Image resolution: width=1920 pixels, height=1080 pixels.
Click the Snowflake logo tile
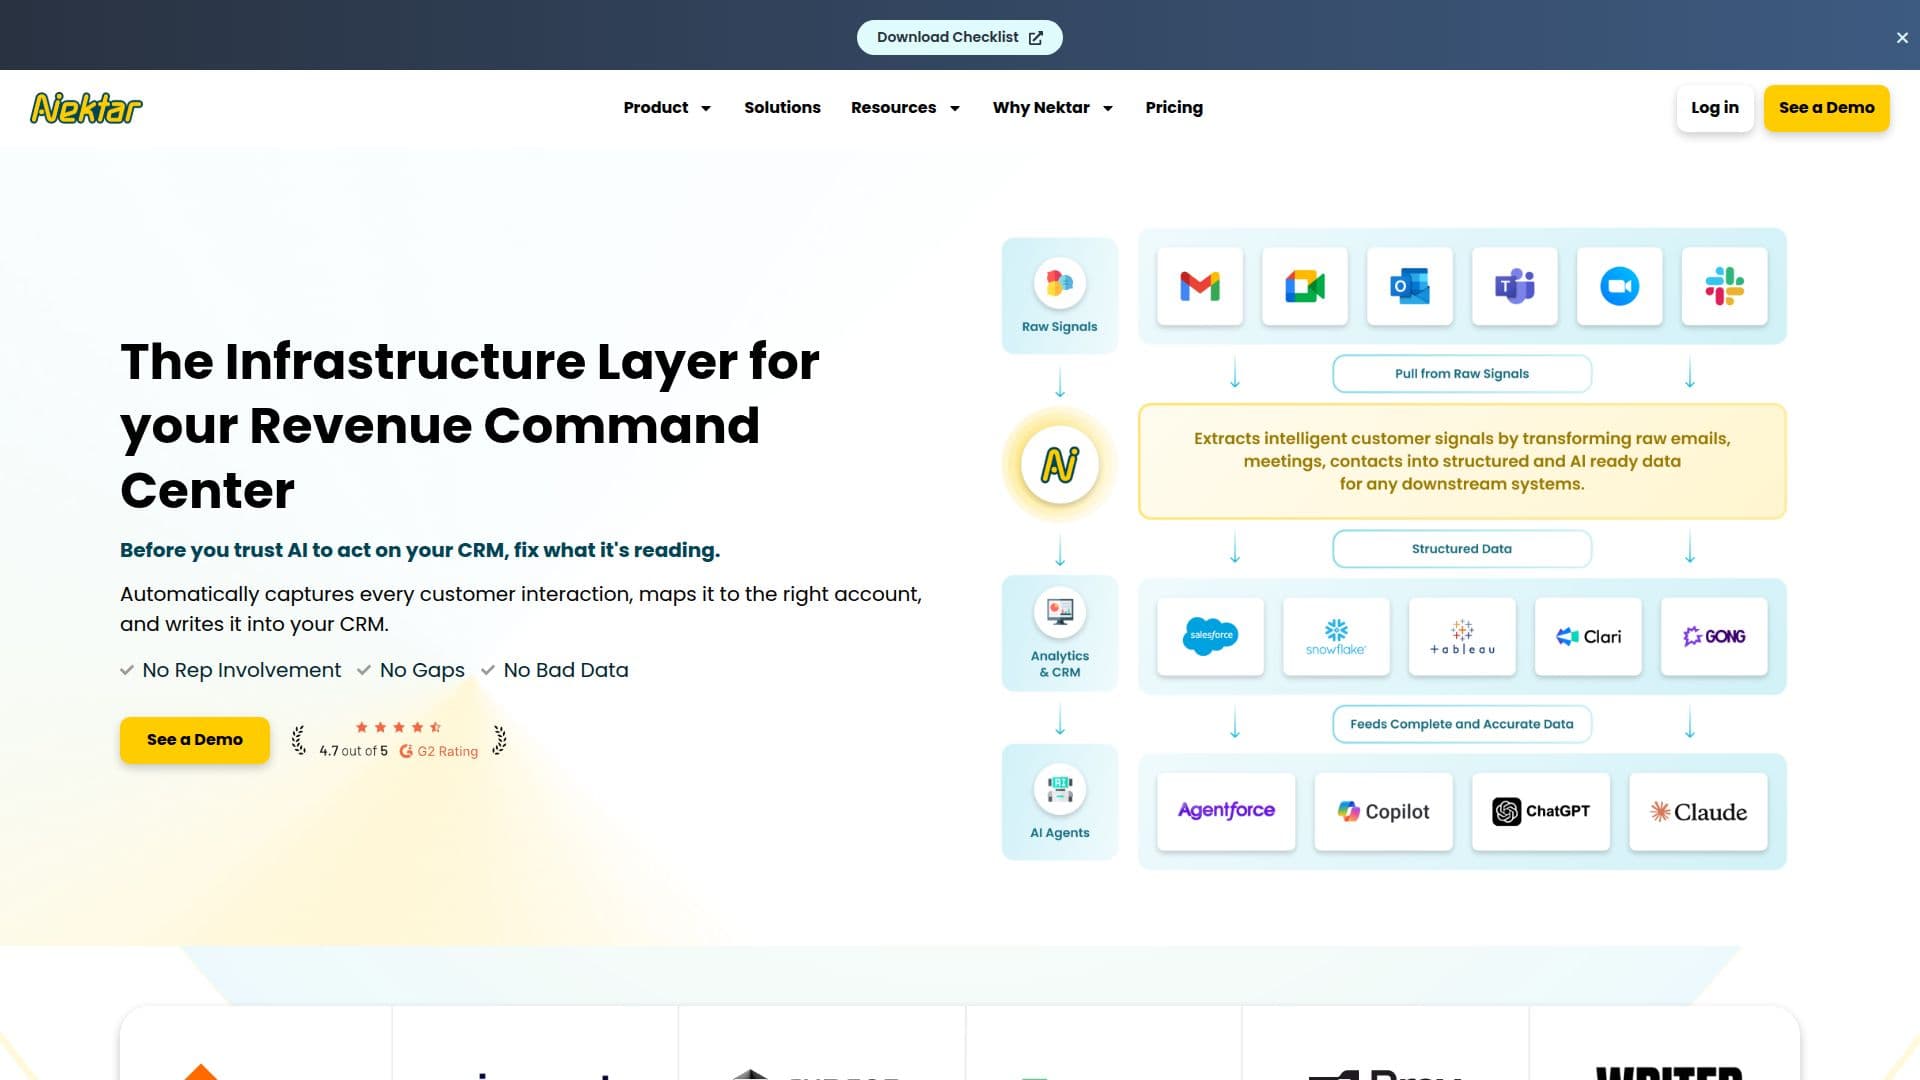tap(1336, 636)
